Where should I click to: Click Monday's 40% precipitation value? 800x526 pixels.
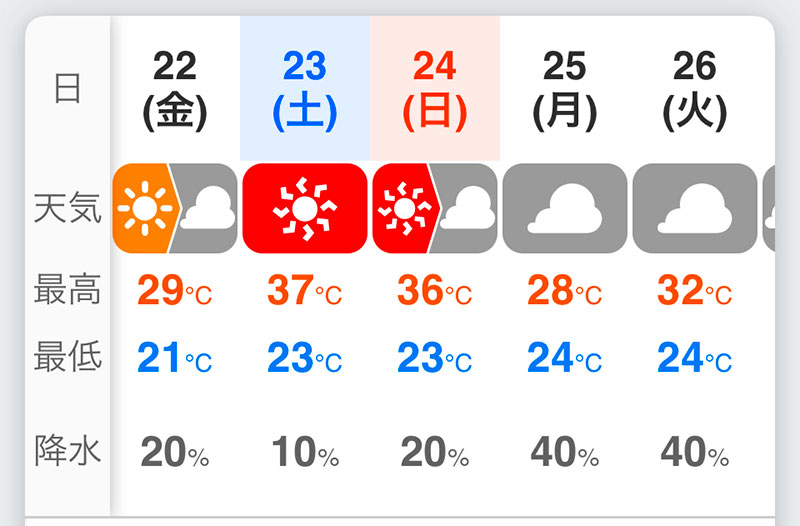point(565,453)
